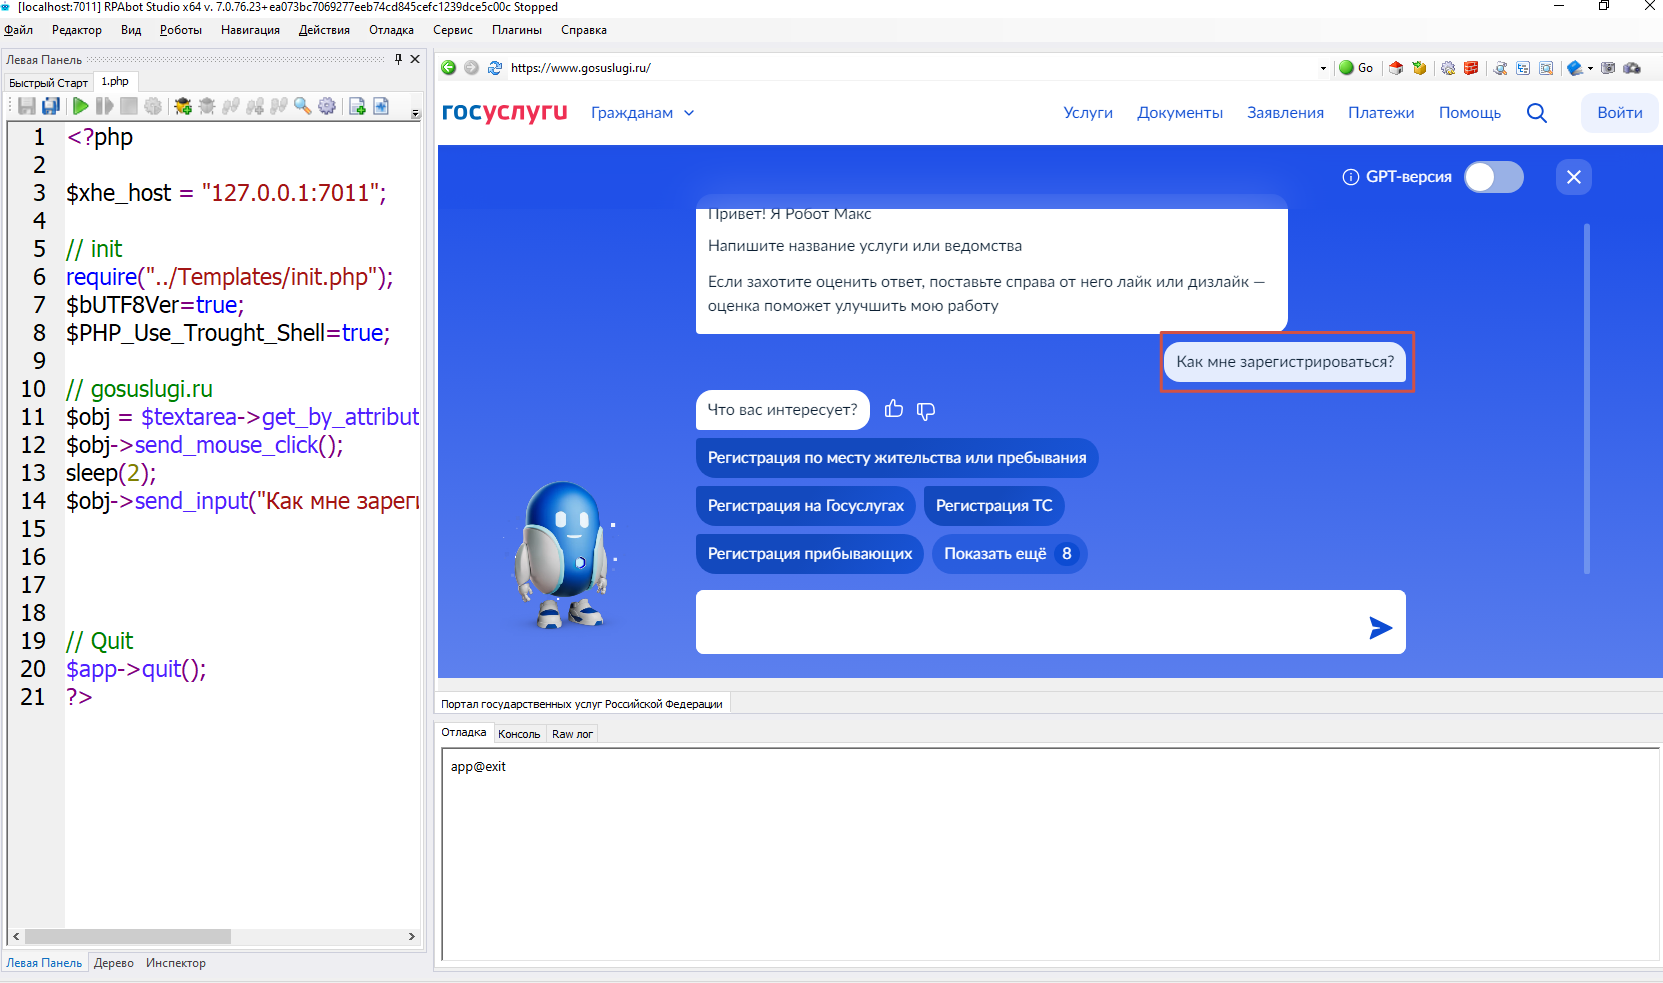Click the gray bug icon in editor toolbar
This screenshot has height=983, width=1663.
point(207,106)
